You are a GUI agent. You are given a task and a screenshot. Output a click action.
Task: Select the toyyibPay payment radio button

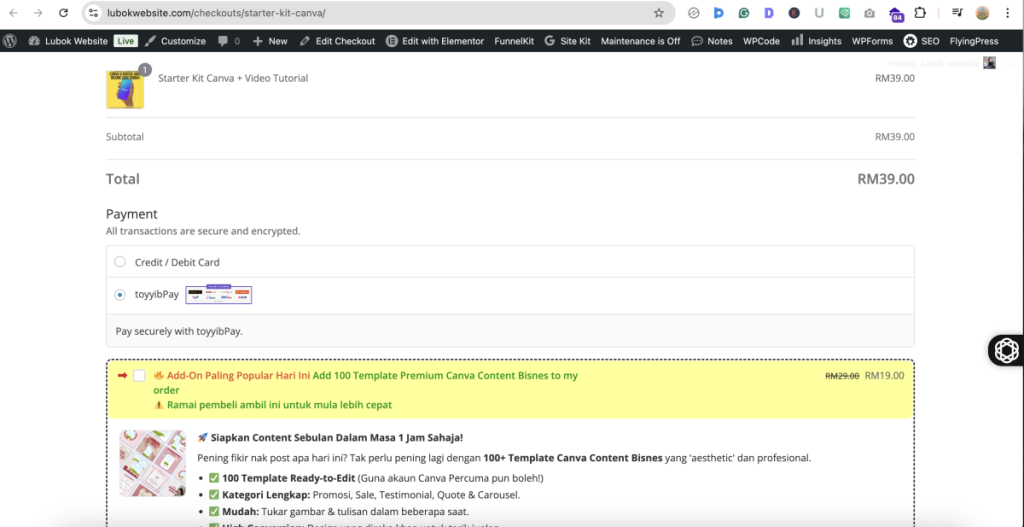click(120, 295)
